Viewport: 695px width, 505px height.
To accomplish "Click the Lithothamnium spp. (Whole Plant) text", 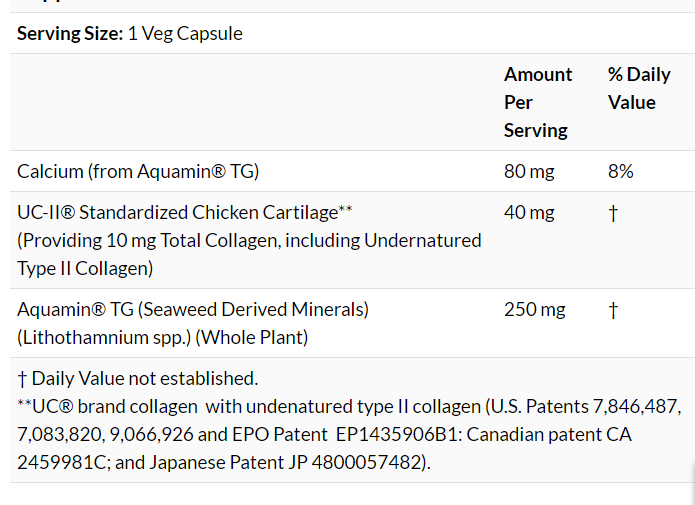I will tap(162, 337).
